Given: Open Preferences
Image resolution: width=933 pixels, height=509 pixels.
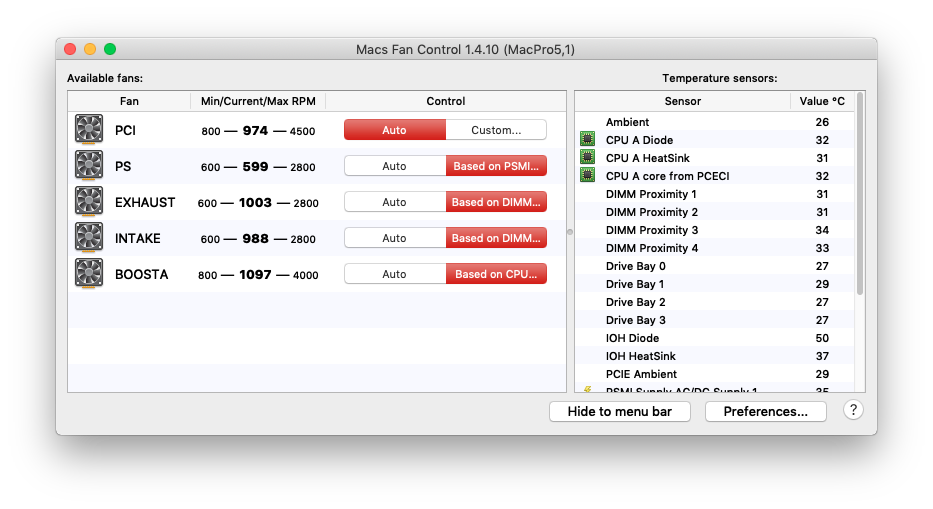Looking at the screenshot, I should [x=765, y=411].
